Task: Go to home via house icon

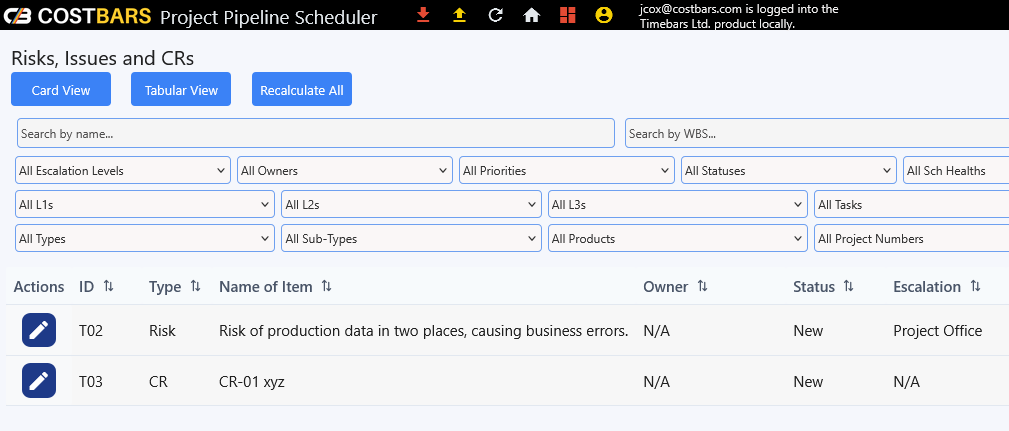Action: (532, 15)
